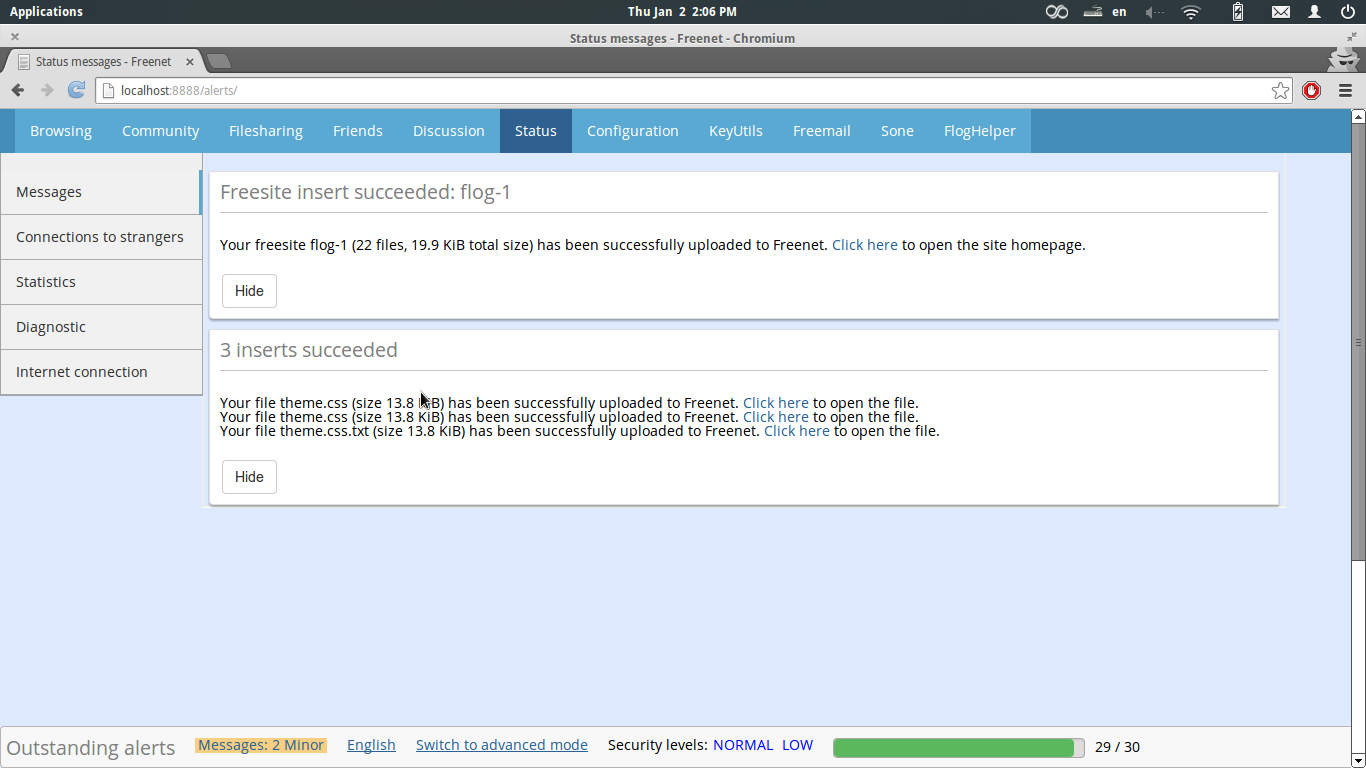Viewport: 1366px width, 768px height.
Task: View the Statistics page
Action: point(101,282)
